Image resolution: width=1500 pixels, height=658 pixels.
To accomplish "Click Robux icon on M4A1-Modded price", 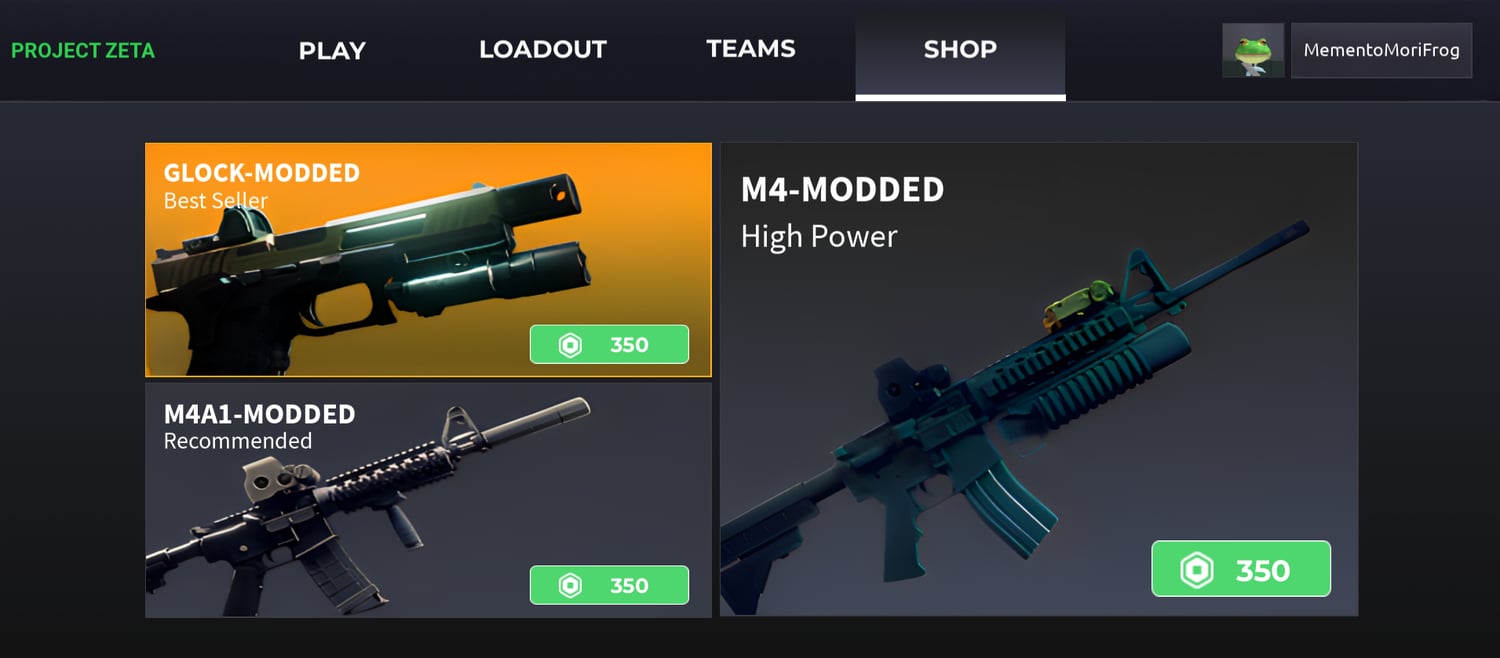I will pos(570,586).
